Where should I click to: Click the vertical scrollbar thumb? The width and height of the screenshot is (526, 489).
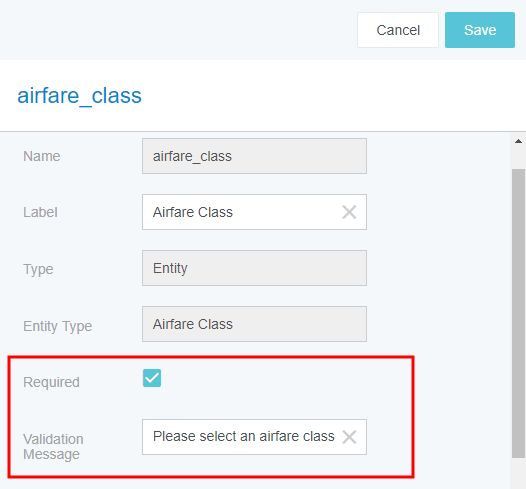518,313
